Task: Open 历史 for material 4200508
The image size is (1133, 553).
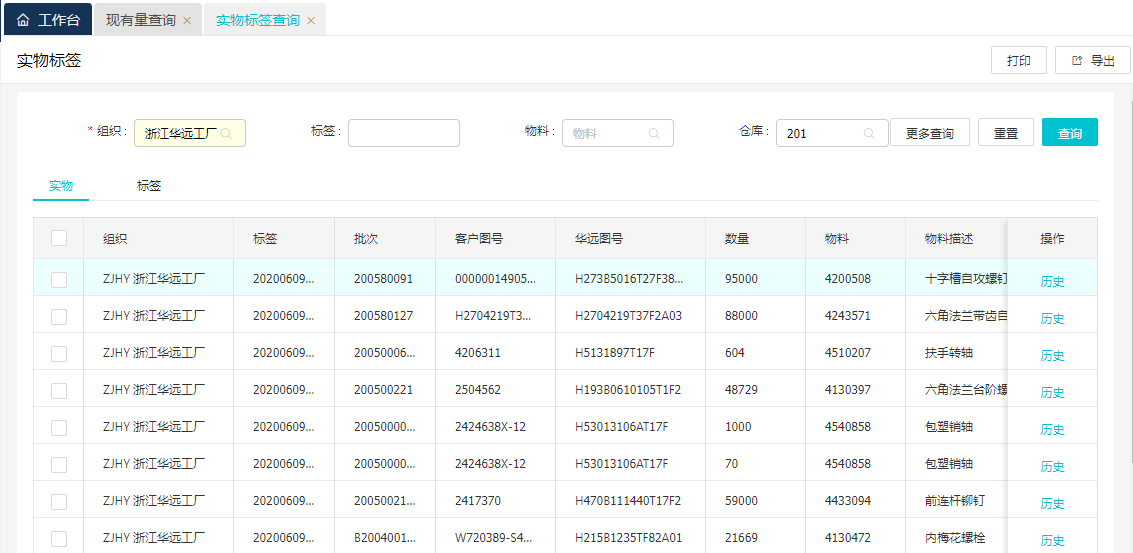Action: [x=1052, y=282]
